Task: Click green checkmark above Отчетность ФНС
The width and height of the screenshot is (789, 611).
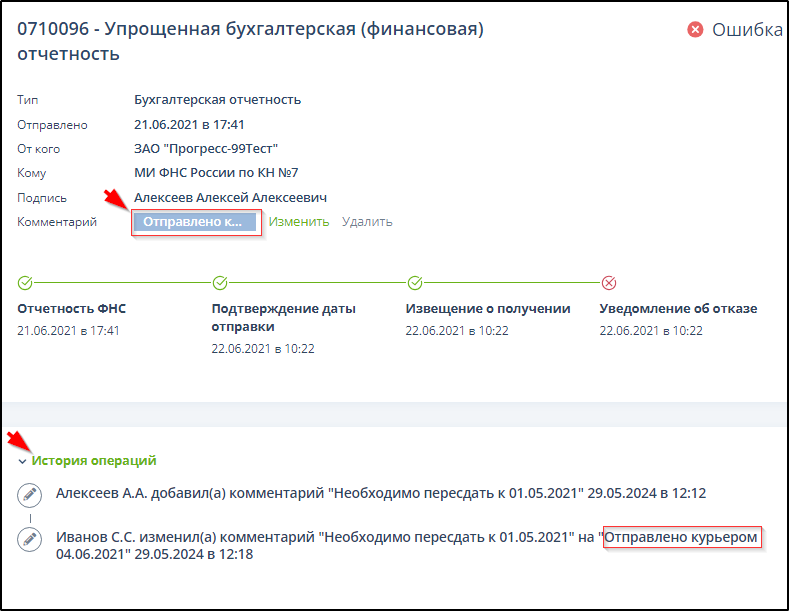Action: pos(25,283)
